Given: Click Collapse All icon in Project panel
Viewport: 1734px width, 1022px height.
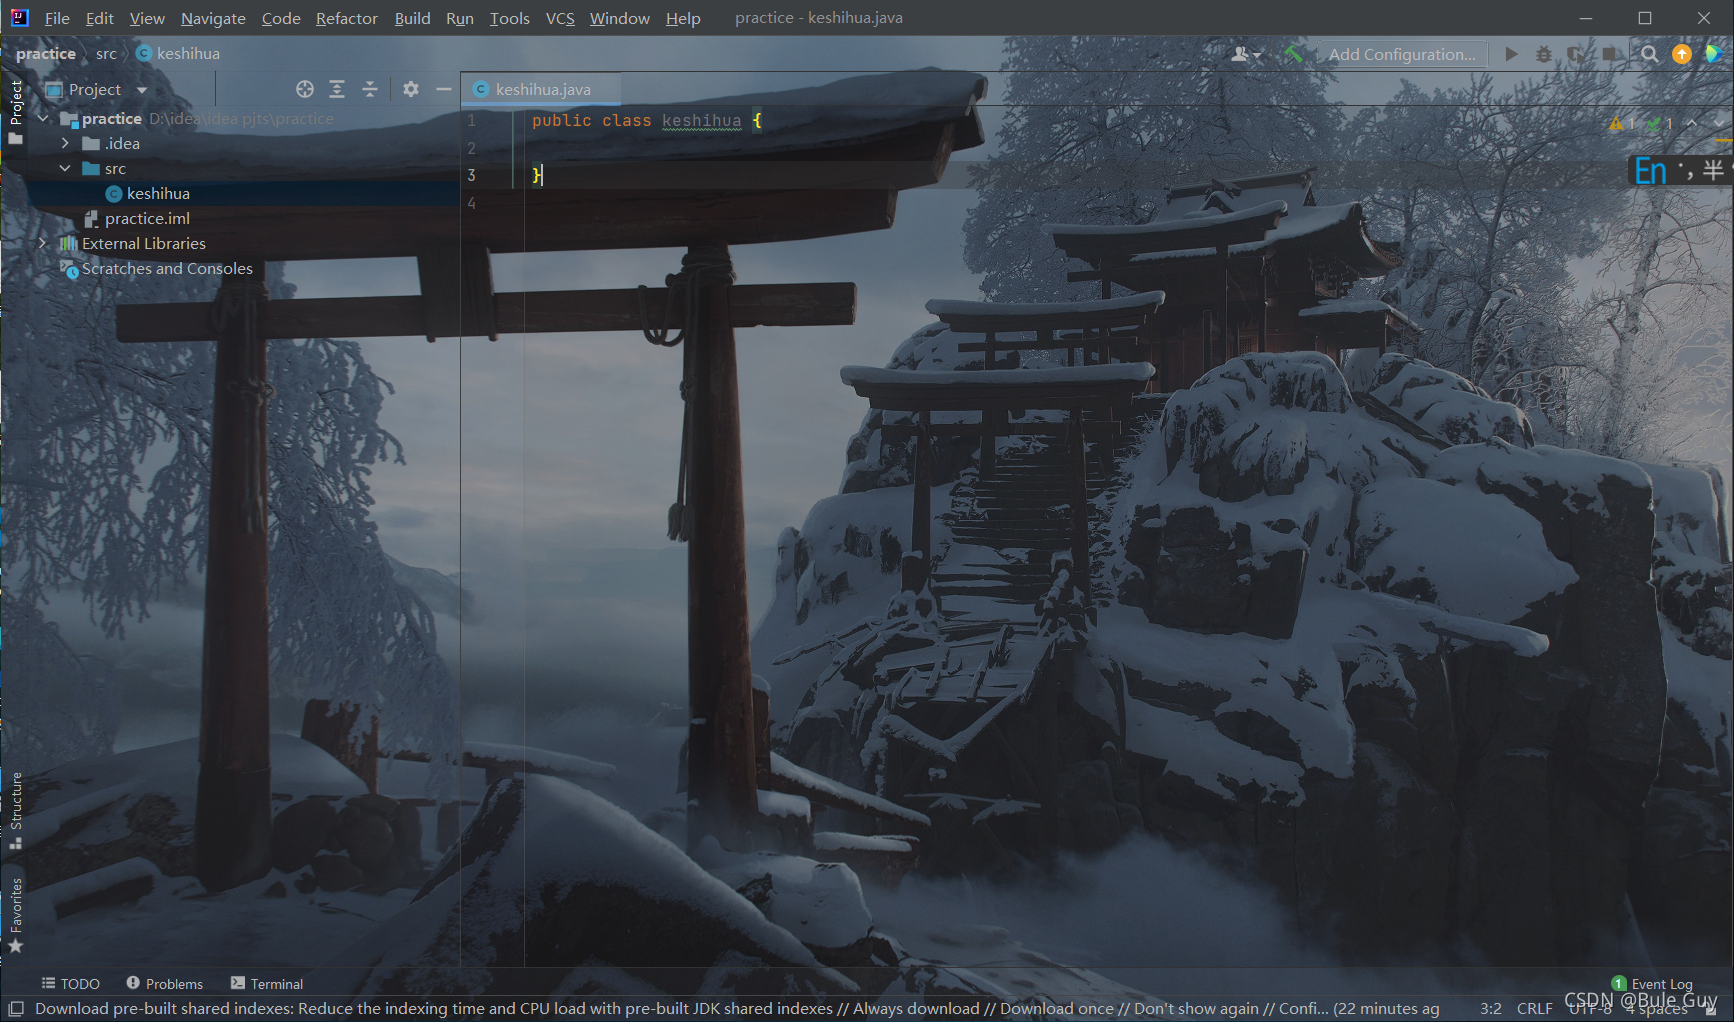Looking at the screenshot, I should click(x=370, y=89).
